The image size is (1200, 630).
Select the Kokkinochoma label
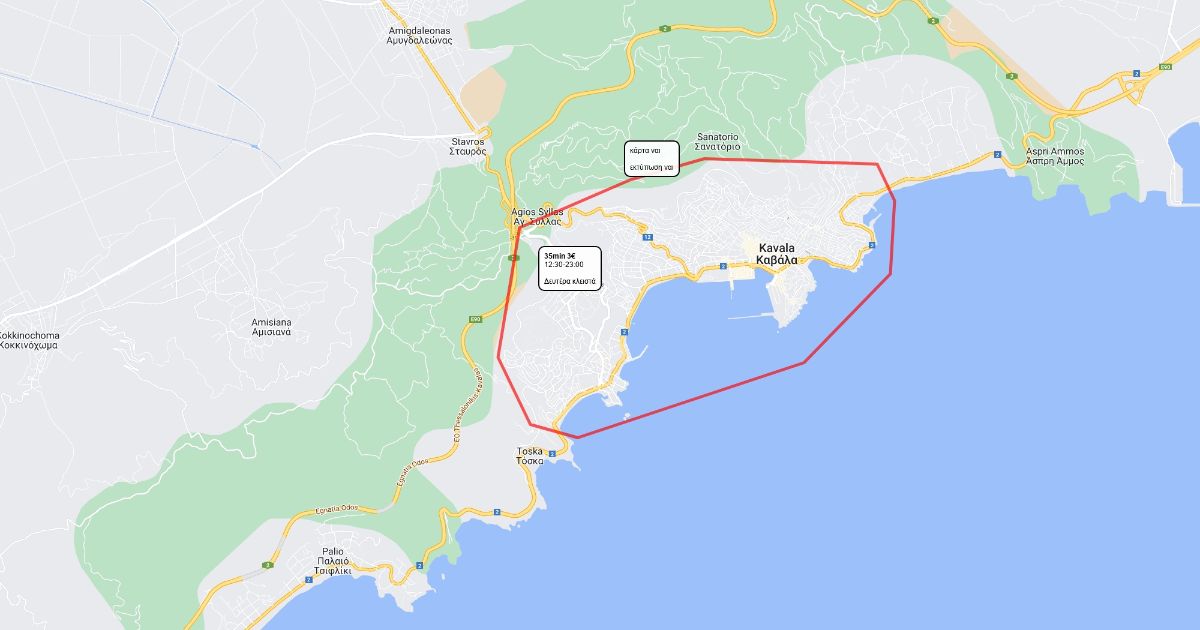29,340
